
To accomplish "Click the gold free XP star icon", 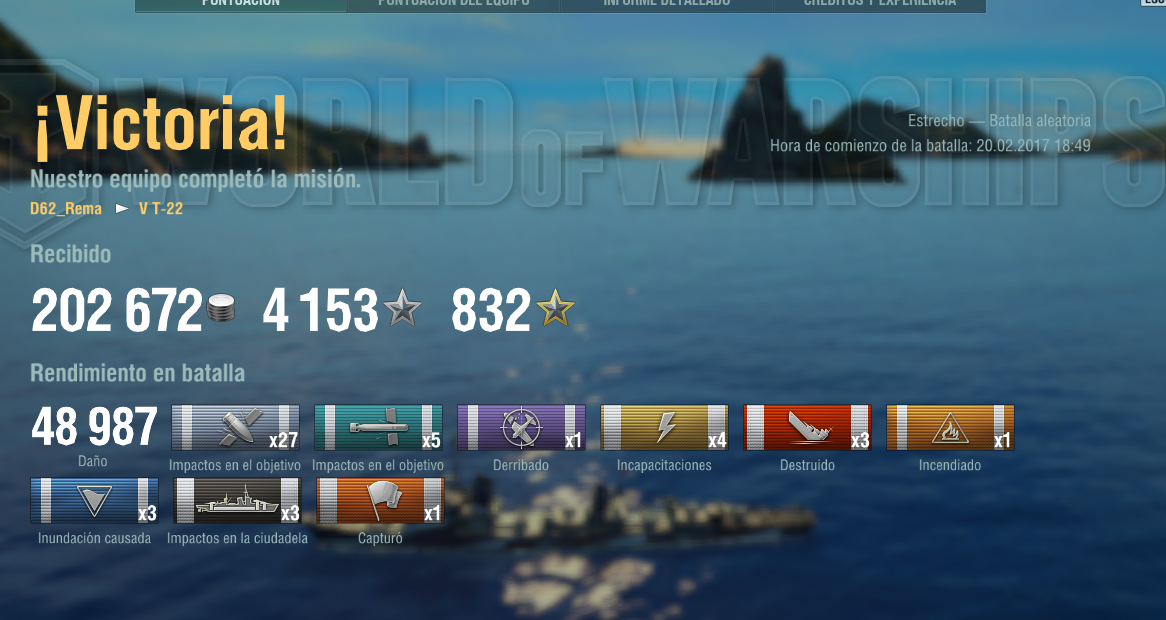I will (555, 309).
